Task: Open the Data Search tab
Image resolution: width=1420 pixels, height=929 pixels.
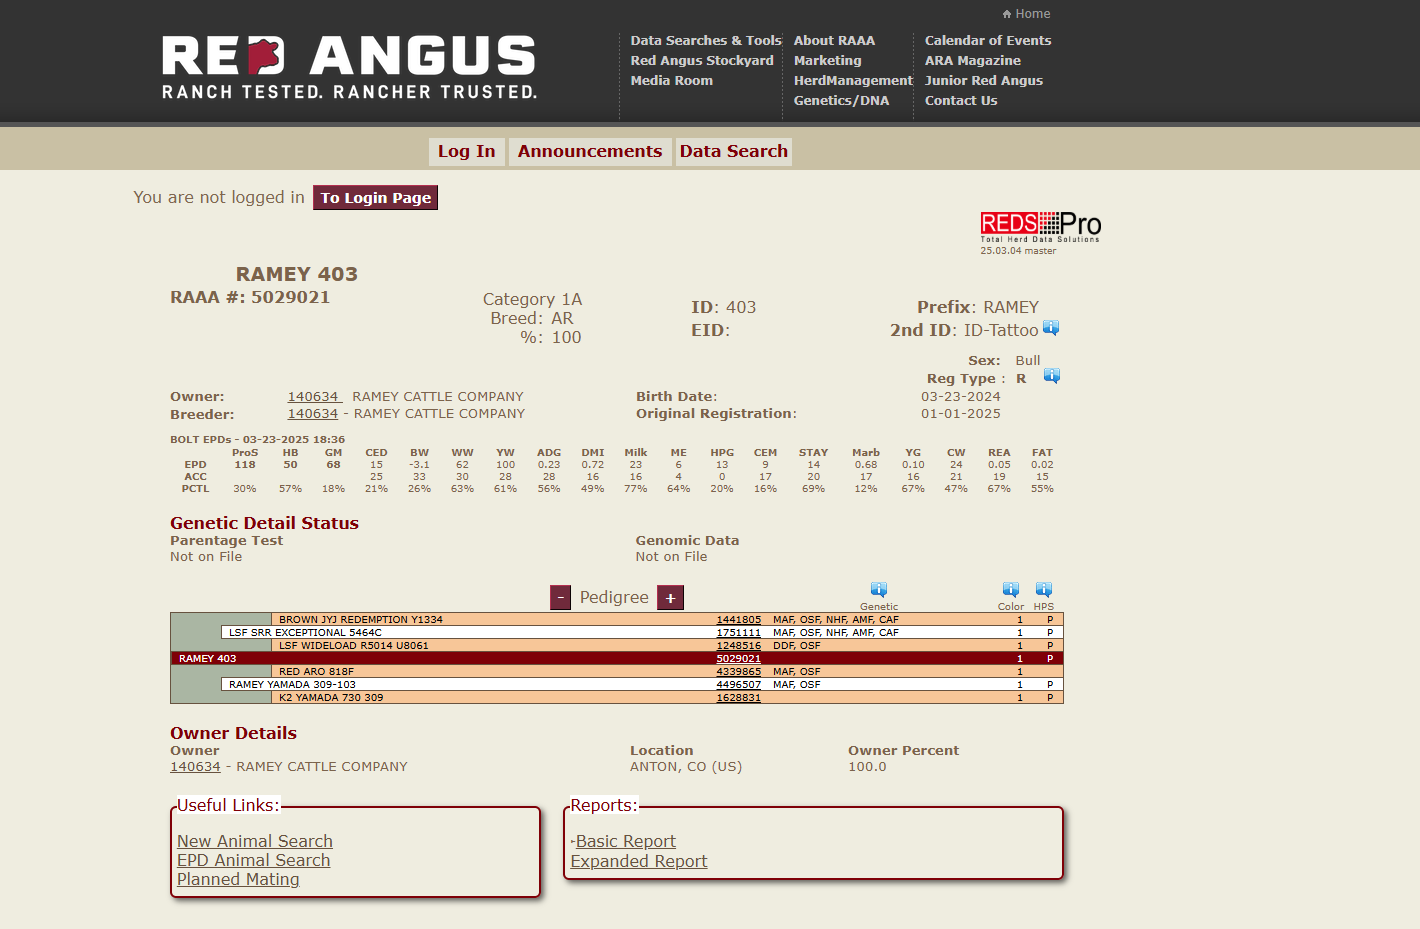Action: 734,151
